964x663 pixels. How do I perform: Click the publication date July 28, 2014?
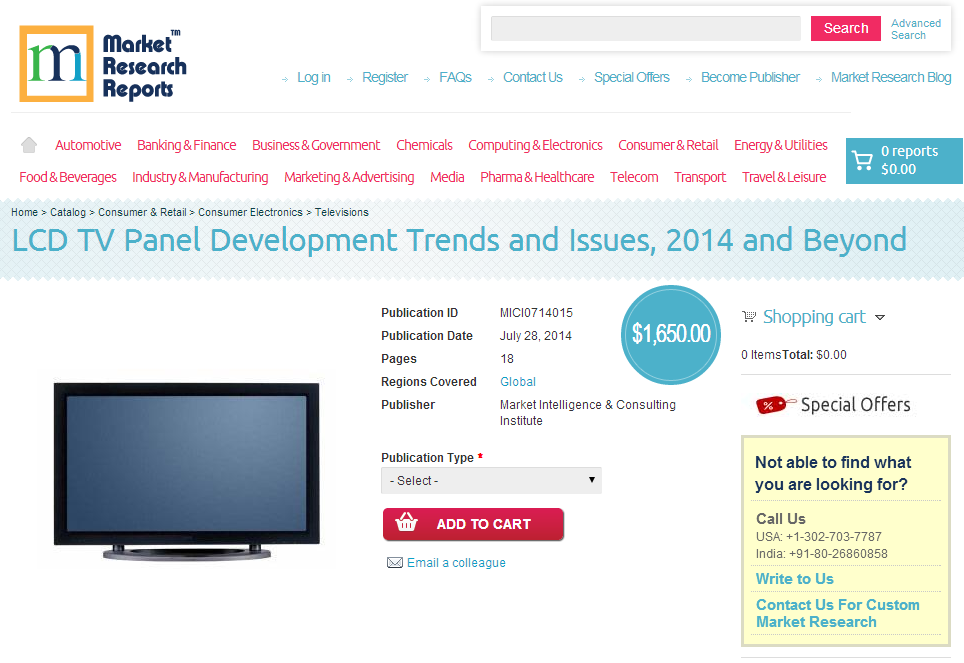[x=535, y=336]
